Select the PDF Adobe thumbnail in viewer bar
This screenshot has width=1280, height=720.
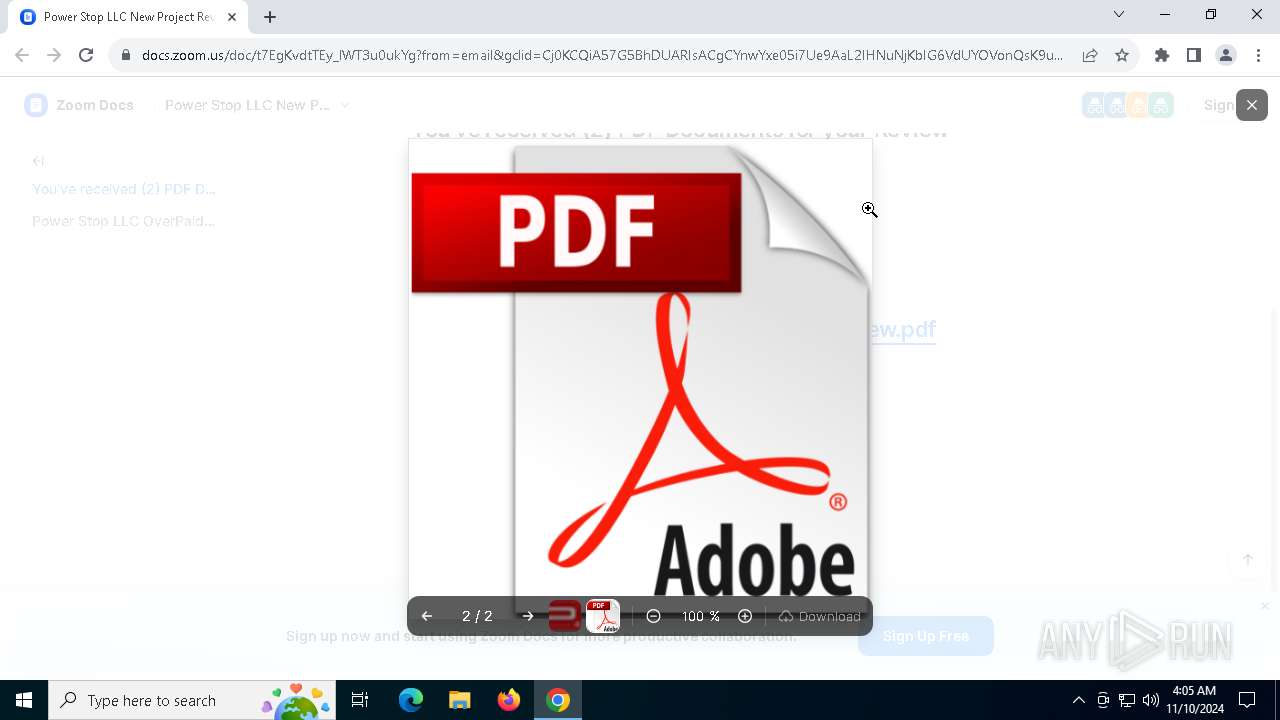tap(603, 616)
